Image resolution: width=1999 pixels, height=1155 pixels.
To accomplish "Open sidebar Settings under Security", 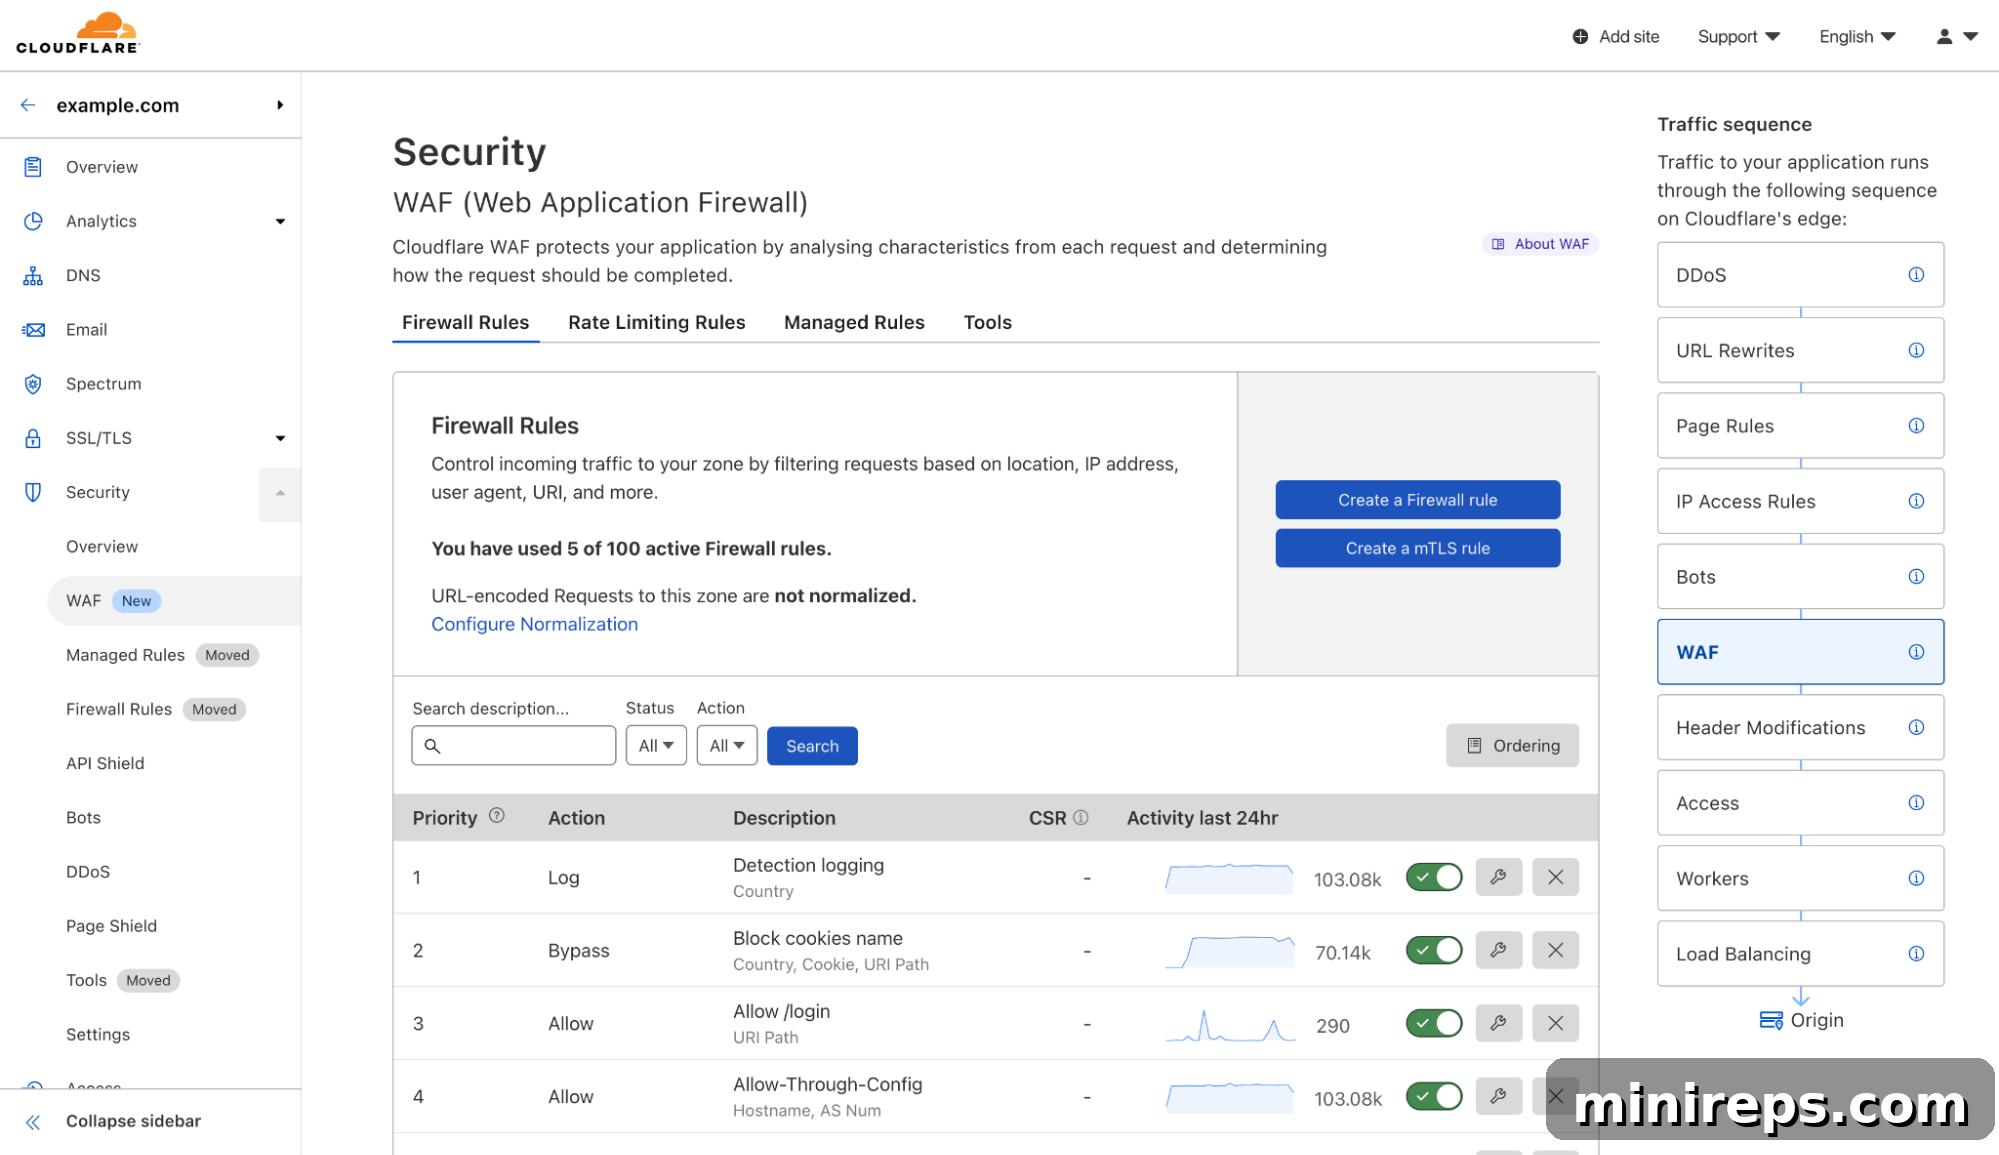I will 98,1034.
